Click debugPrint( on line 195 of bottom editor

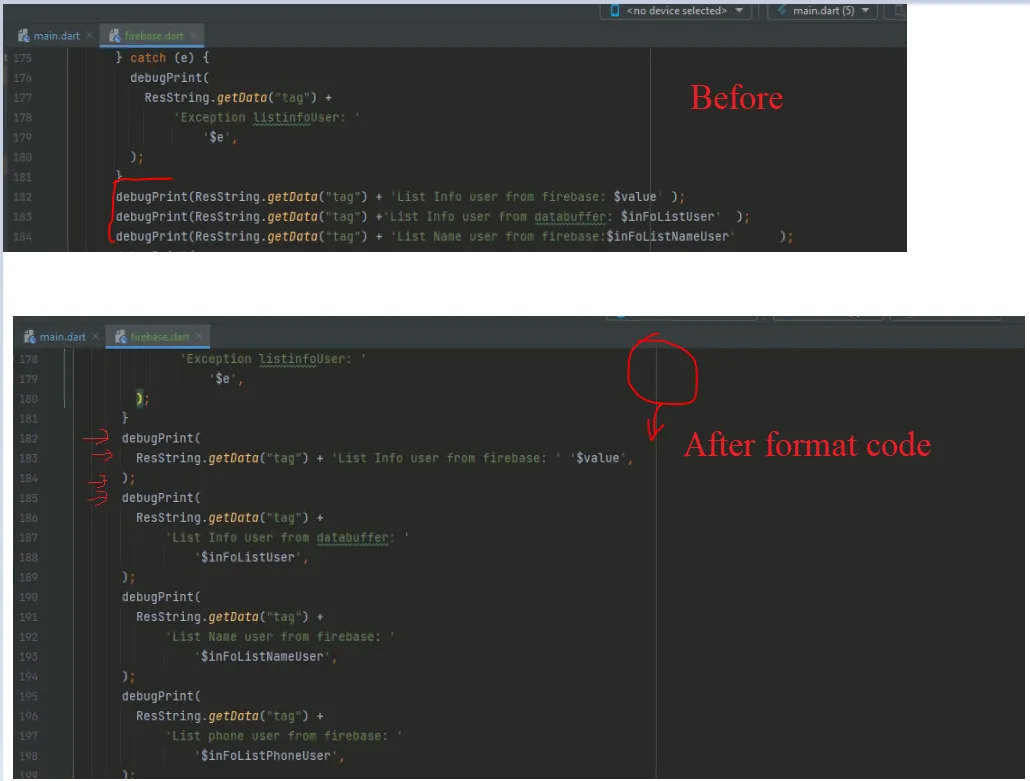(161, 696)
